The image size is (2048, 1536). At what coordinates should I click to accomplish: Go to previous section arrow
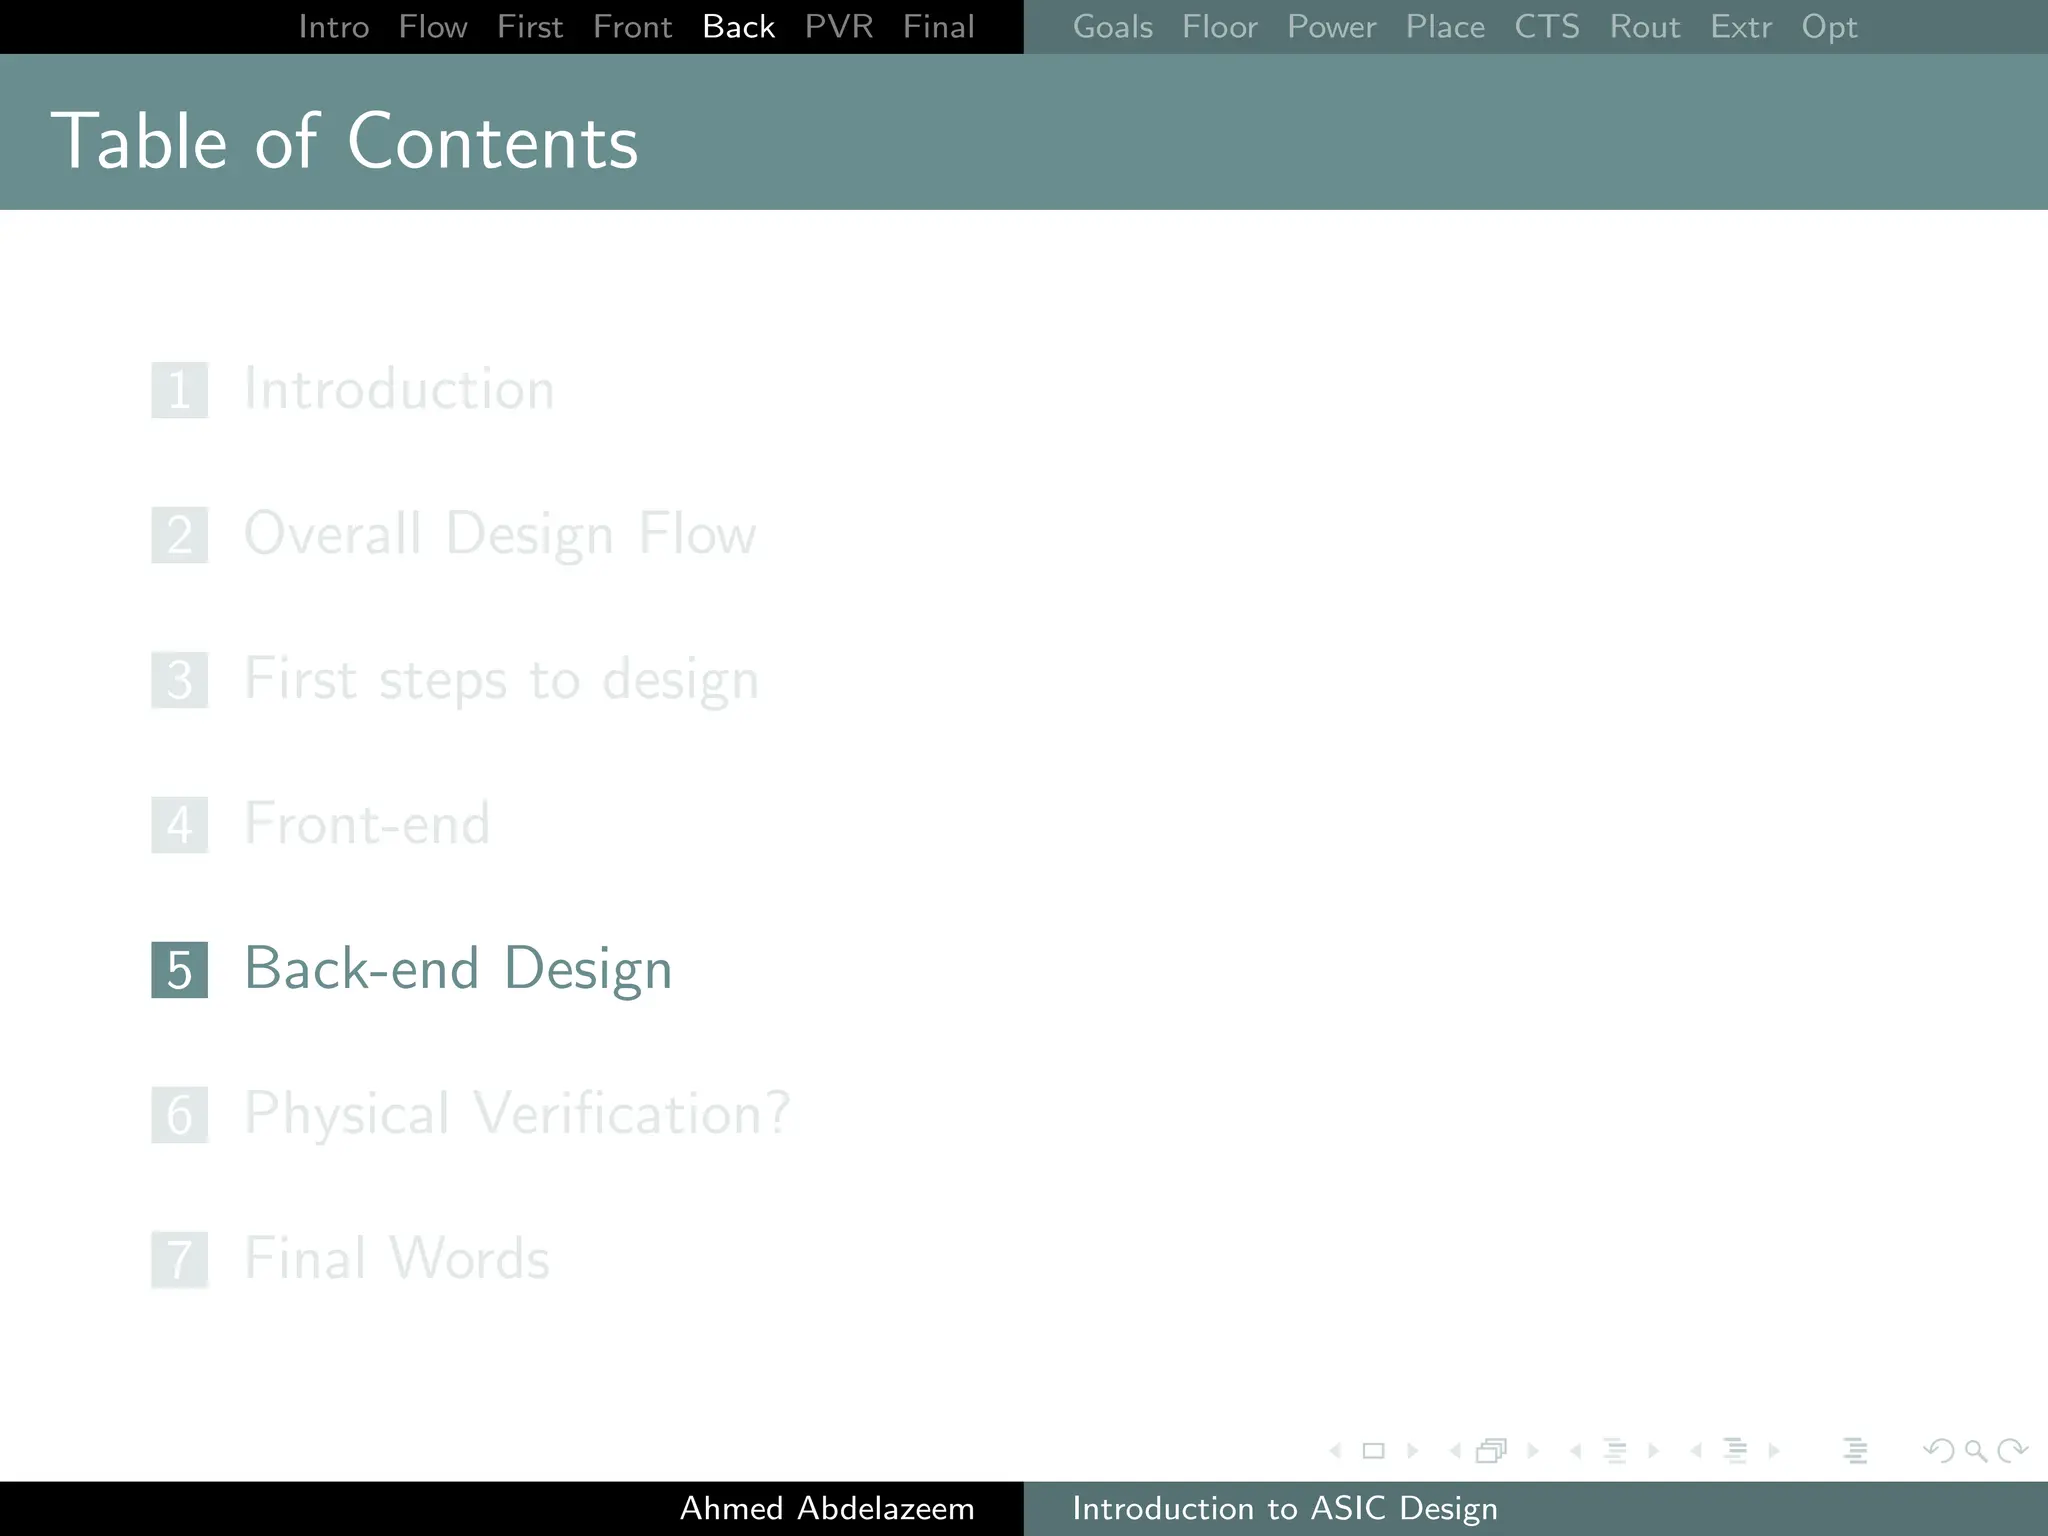point(1696,1451)
